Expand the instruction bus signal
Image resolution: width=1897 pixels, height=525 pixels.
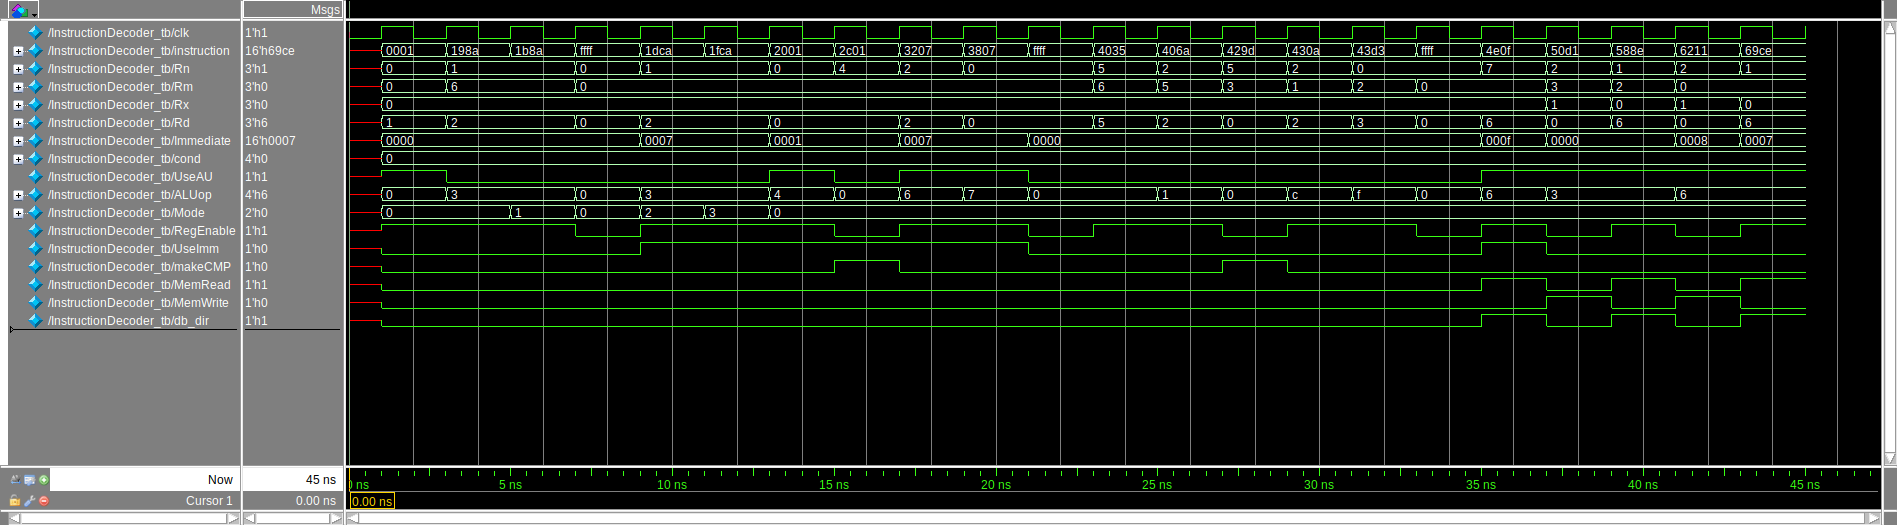coord(18,51)
